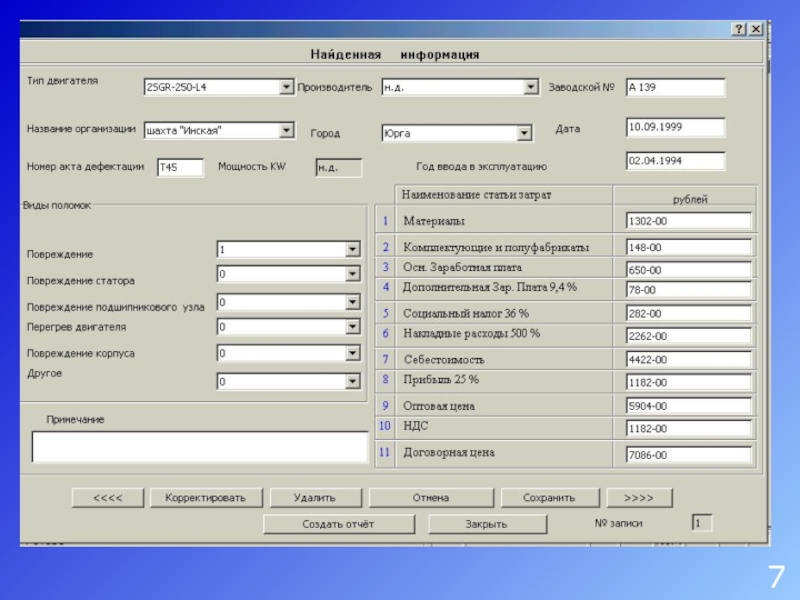Click the Сохранить button
This screenshot has height=600, width=800.
549,497
